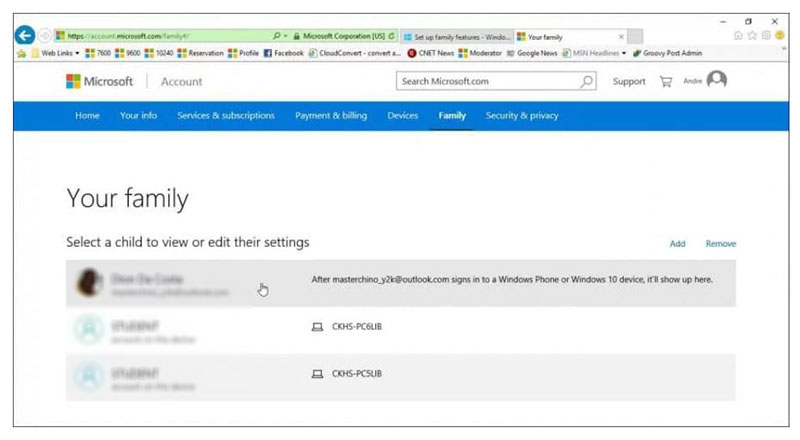Open the Moderator bookmark
The width and height of the screenshot is (800, 440).
480,53
